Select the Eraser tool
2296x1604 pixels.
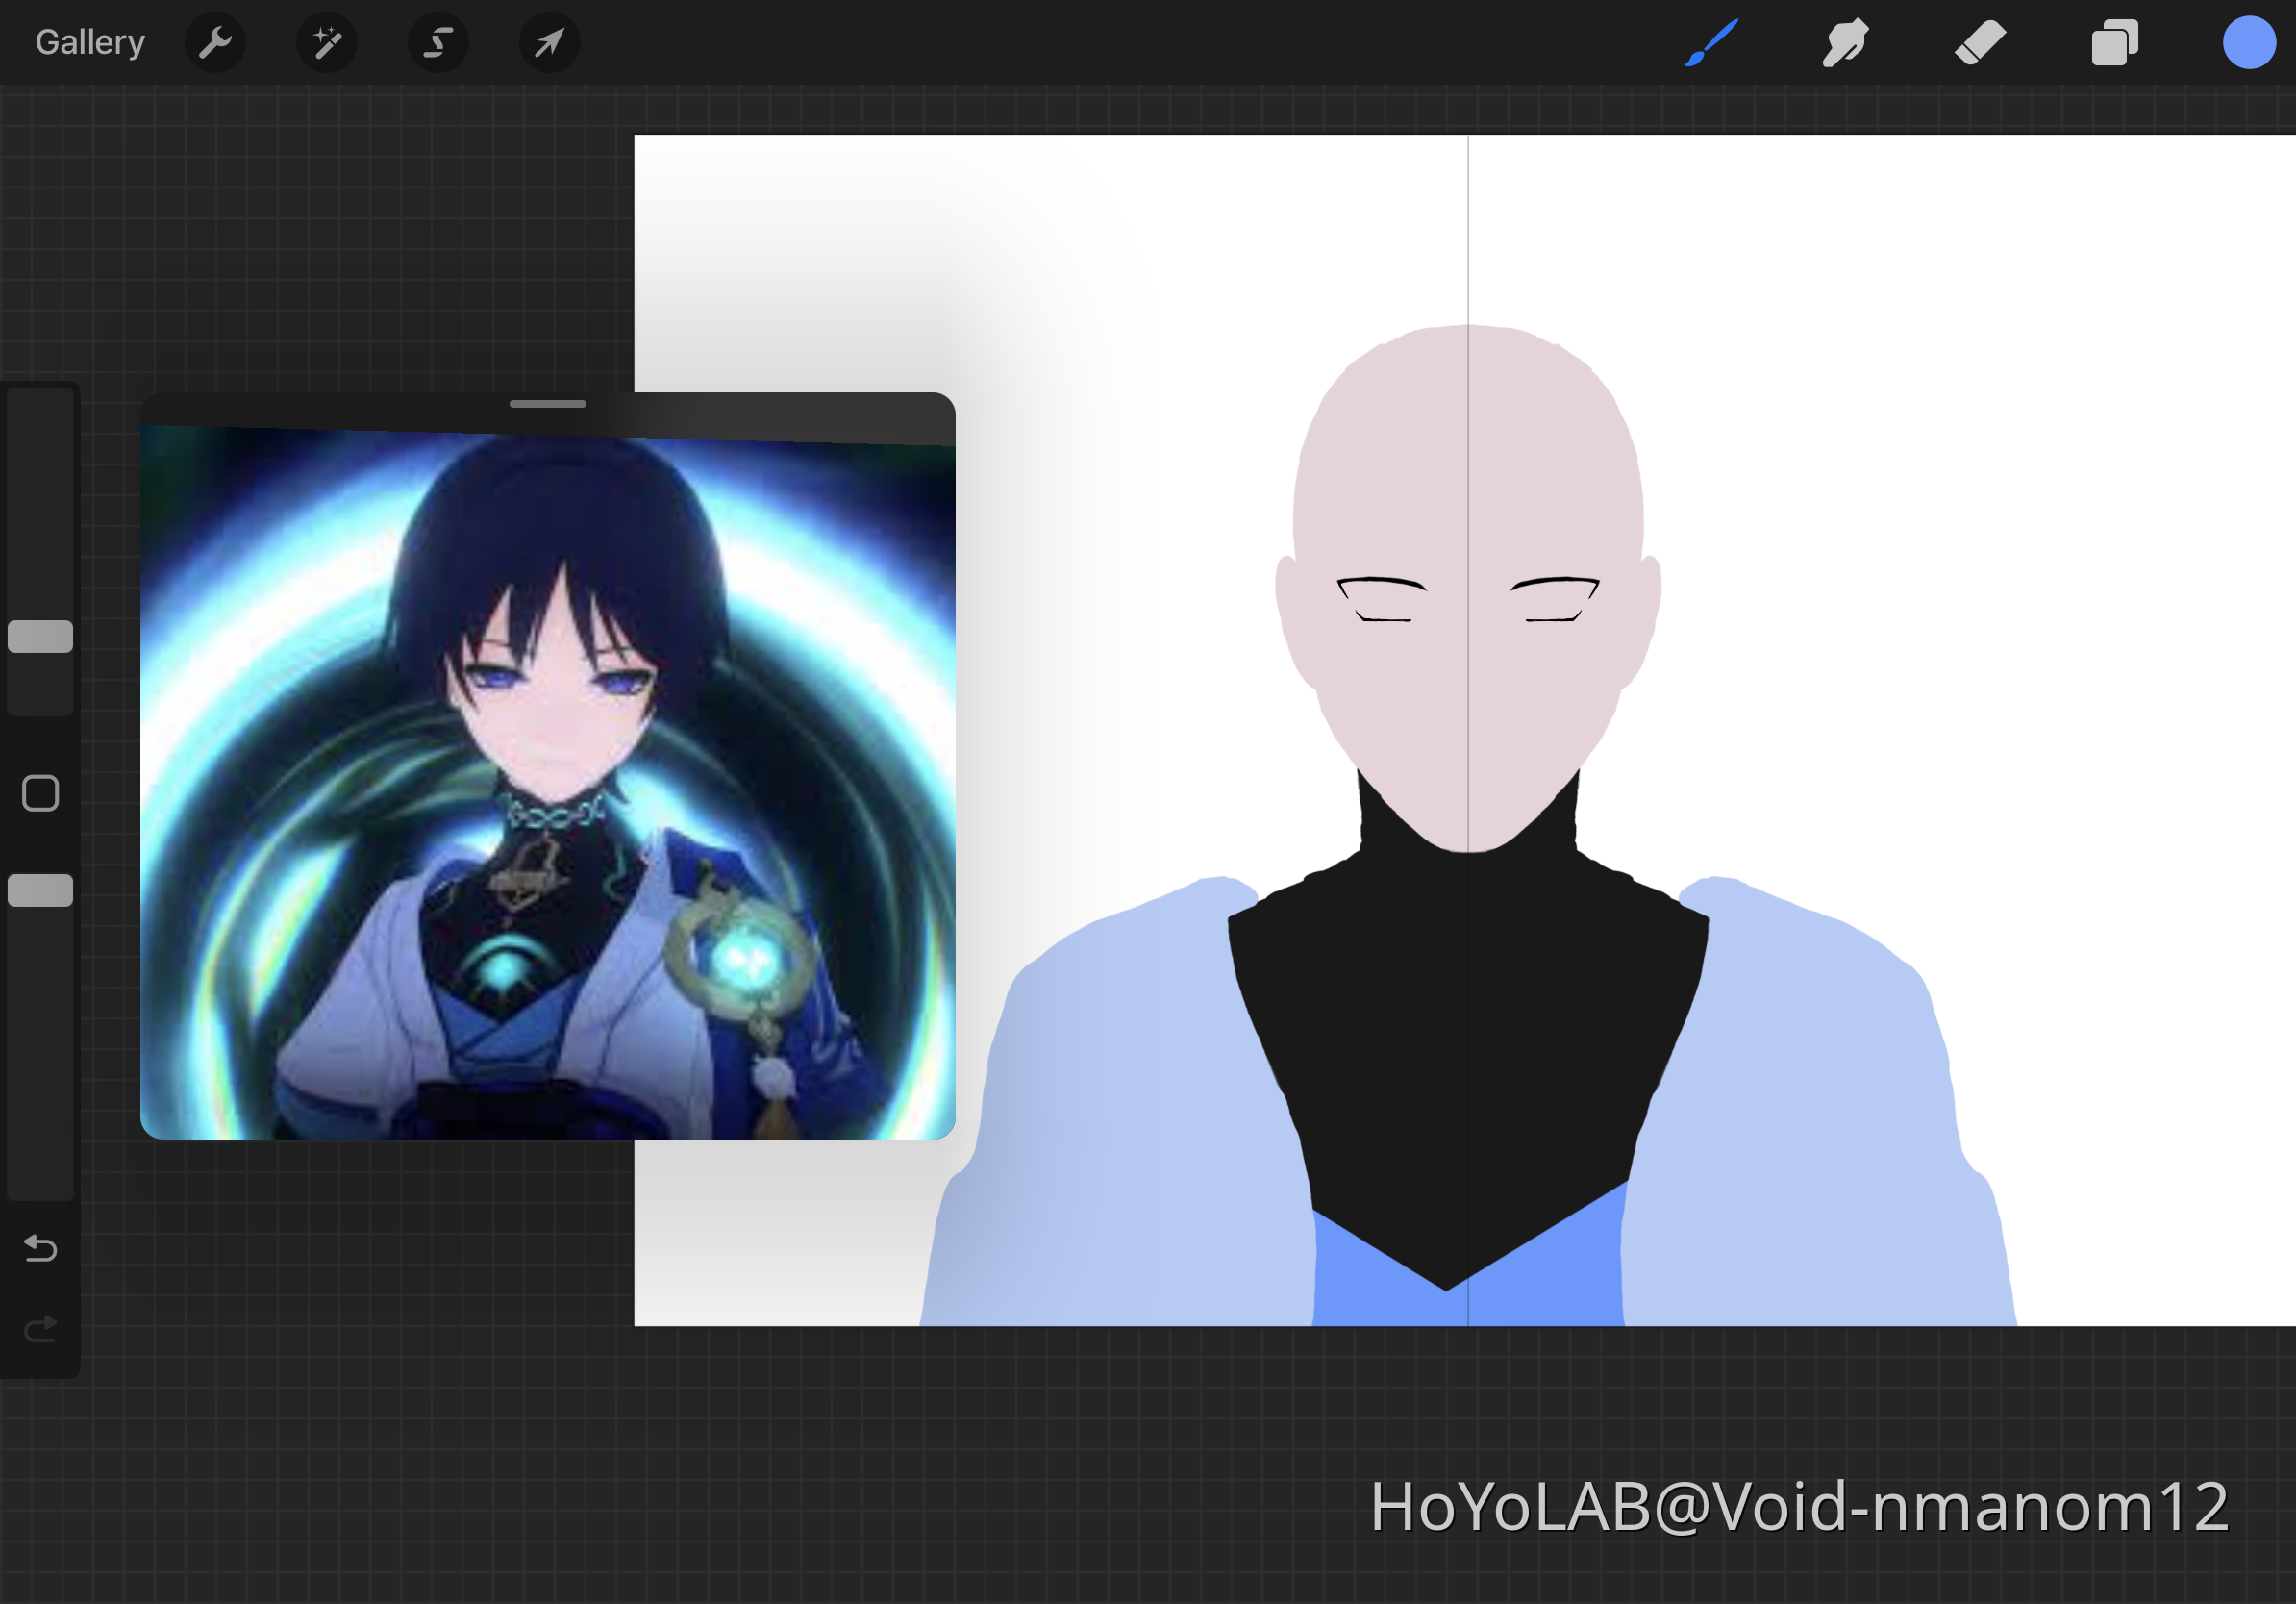[1980, 43]
